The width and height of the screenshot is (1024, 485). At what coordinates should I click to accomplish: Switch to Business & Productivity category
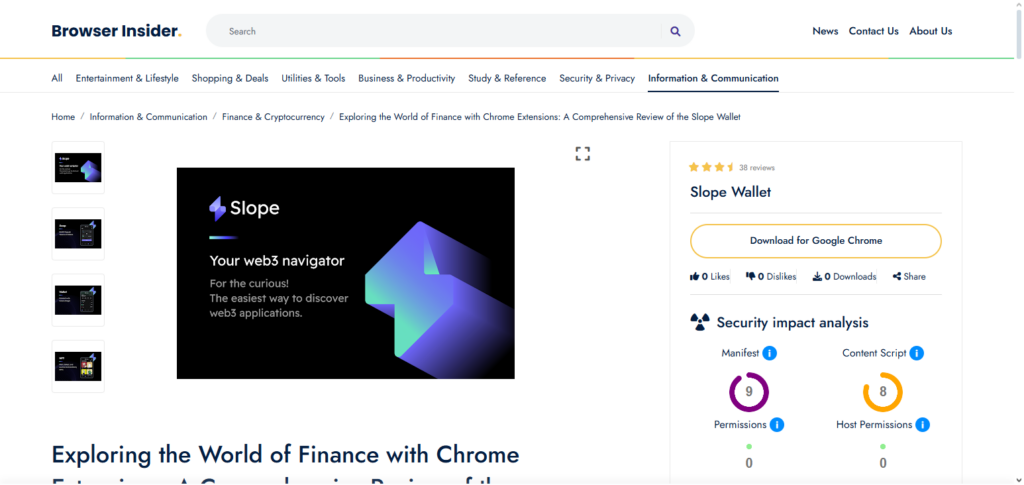(406, 78)
